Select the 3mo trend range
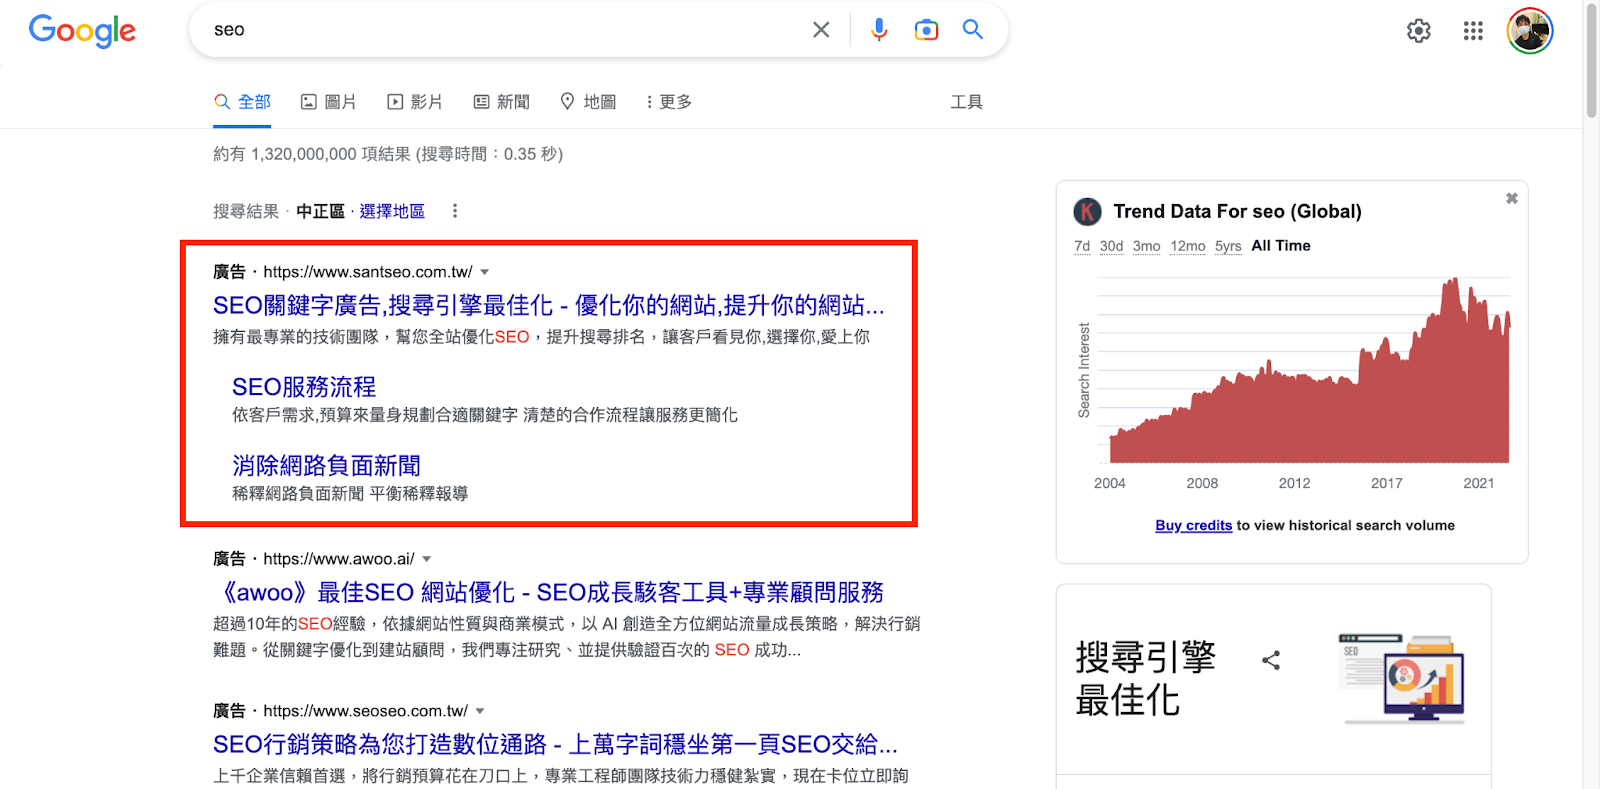 click(x=1147, y=246)
